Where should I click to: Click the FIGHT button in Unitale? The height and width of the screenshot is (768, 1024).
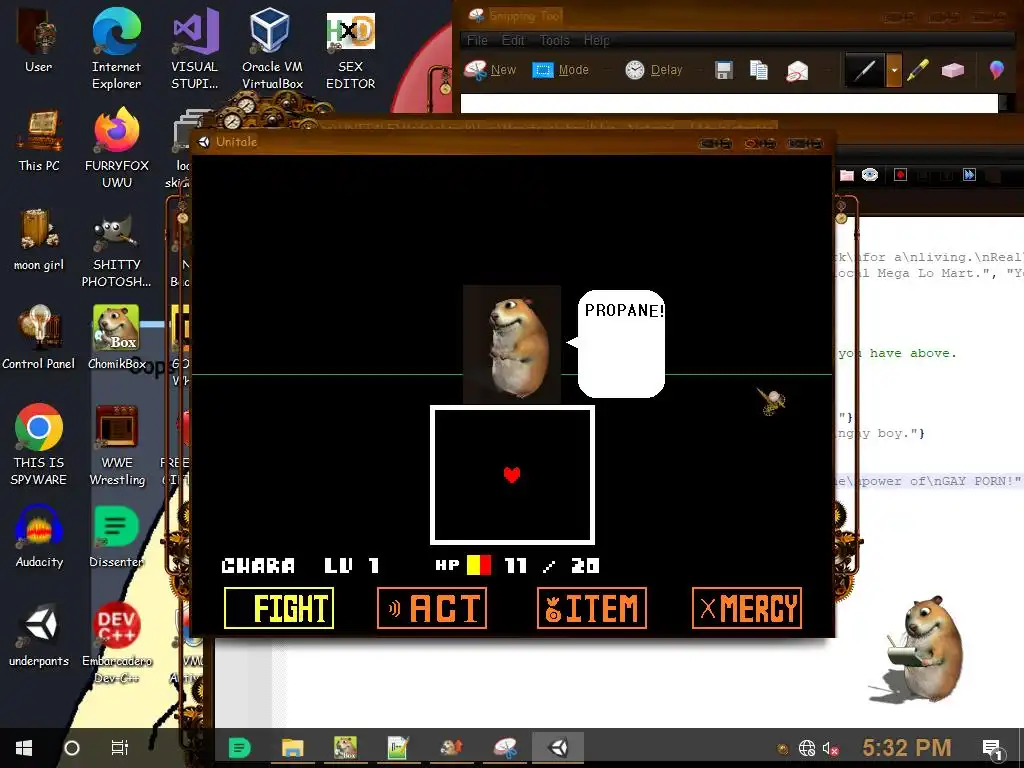pos(279,608)
